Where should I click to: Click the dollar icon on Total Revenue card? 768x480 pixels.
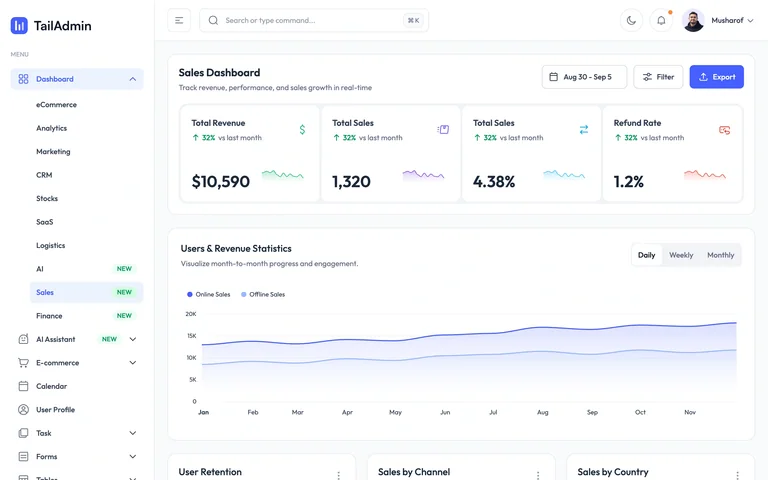pos(302,130)
